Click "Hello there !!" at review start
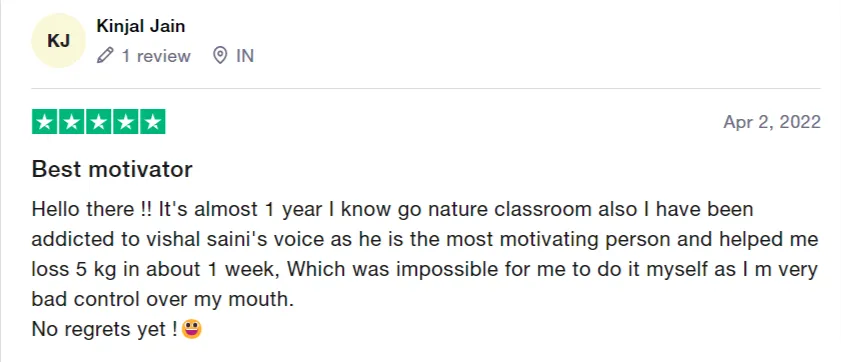Screen dimensions: 841x362 pos(92,209)
